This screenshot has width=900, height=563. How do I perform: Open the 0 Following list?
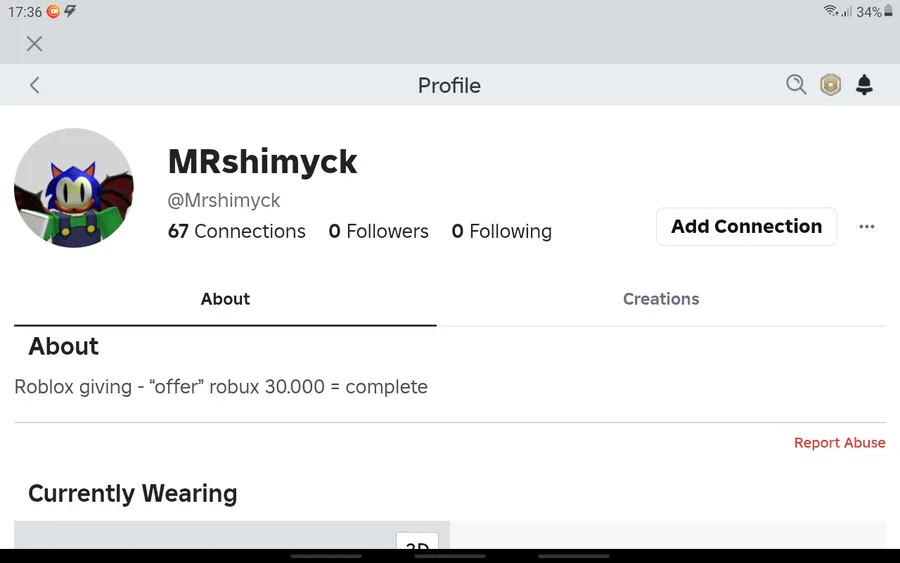[x=502, y=231]
